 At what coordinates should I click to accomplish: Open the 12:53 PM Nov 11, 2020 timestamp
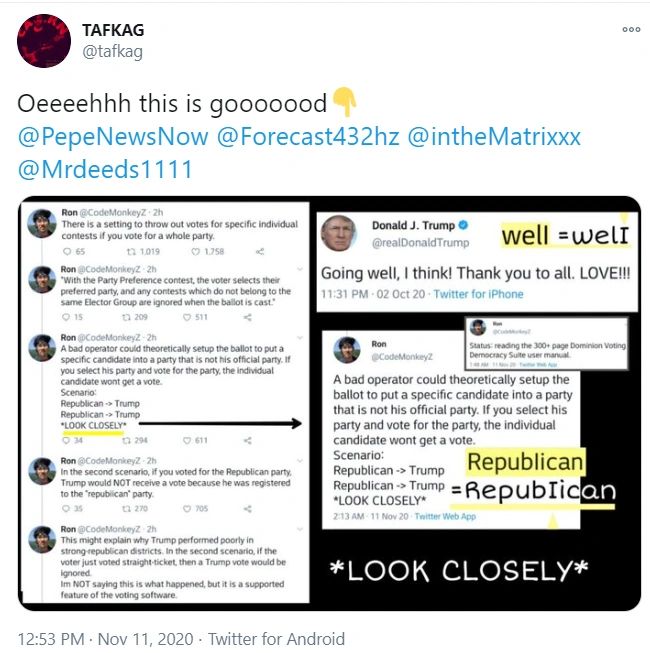pos(105,639)
